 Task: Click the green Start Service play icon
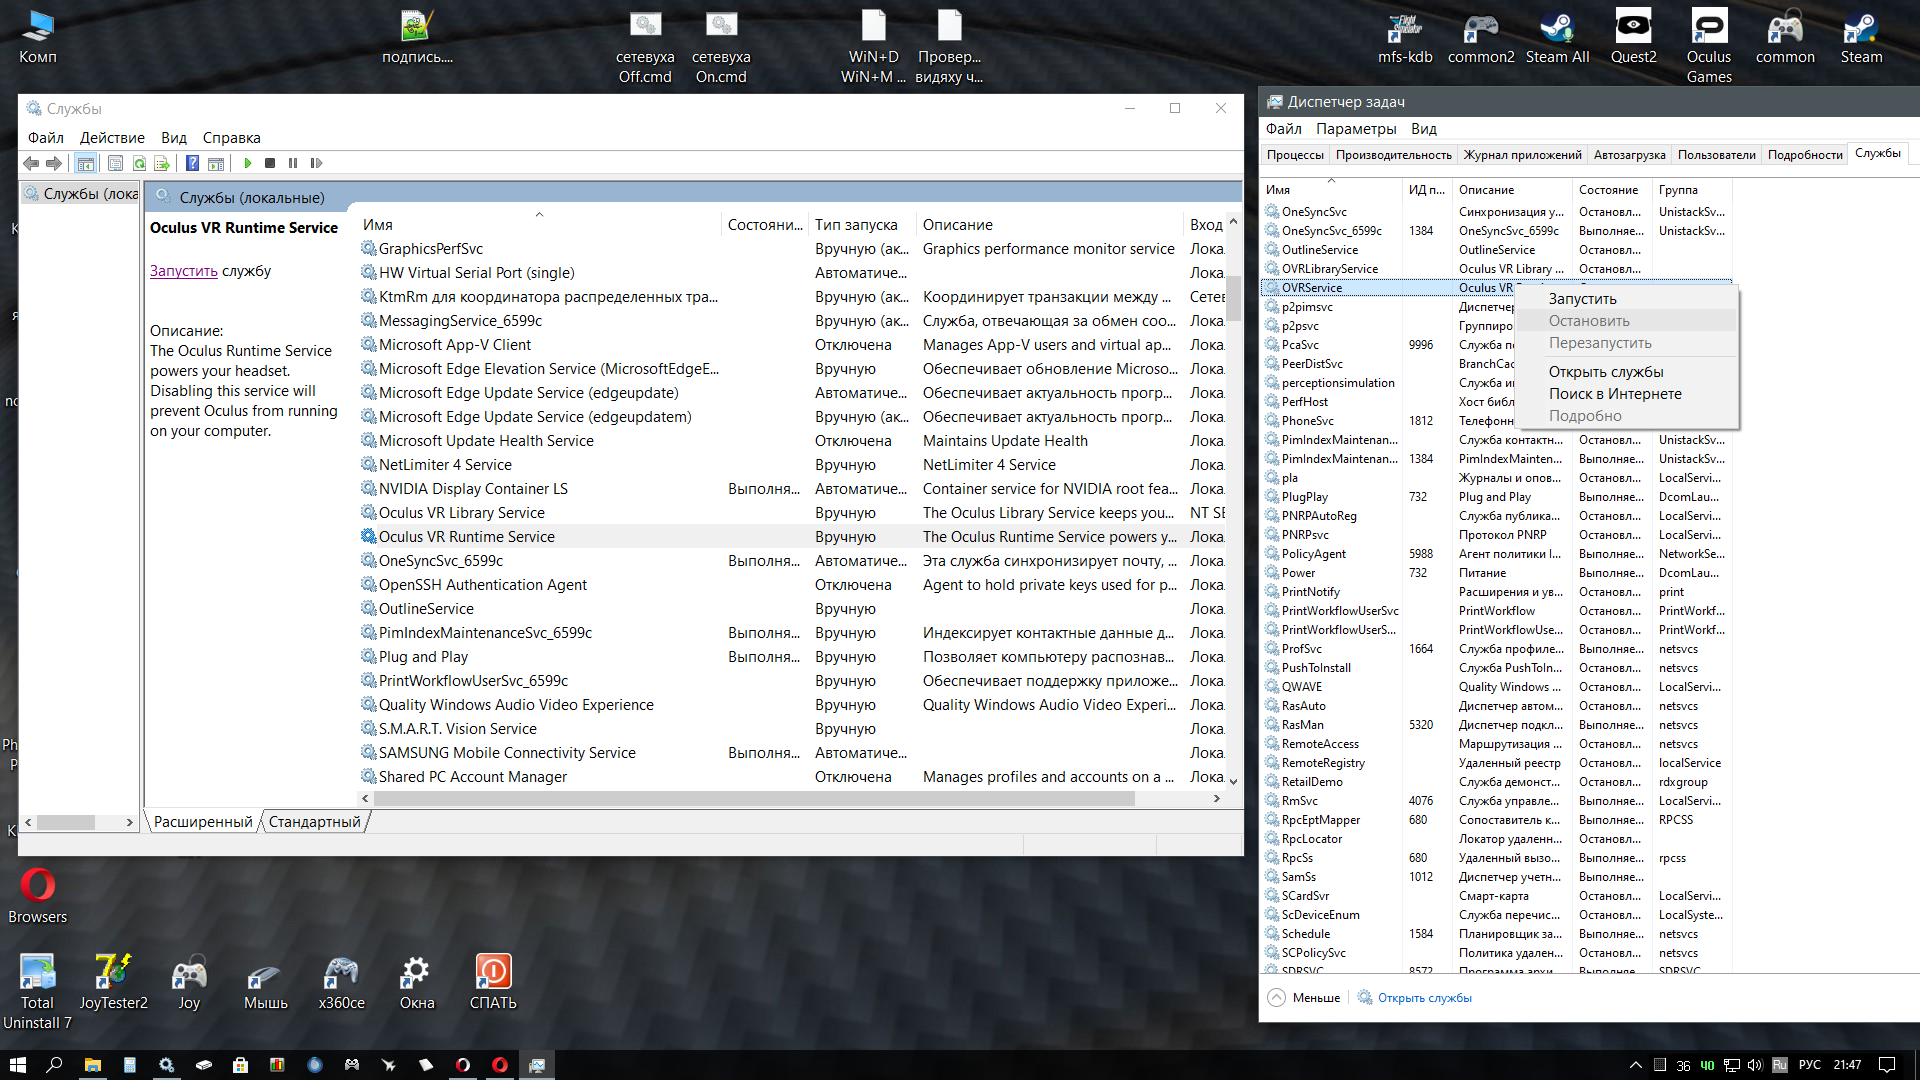point(248,163)
